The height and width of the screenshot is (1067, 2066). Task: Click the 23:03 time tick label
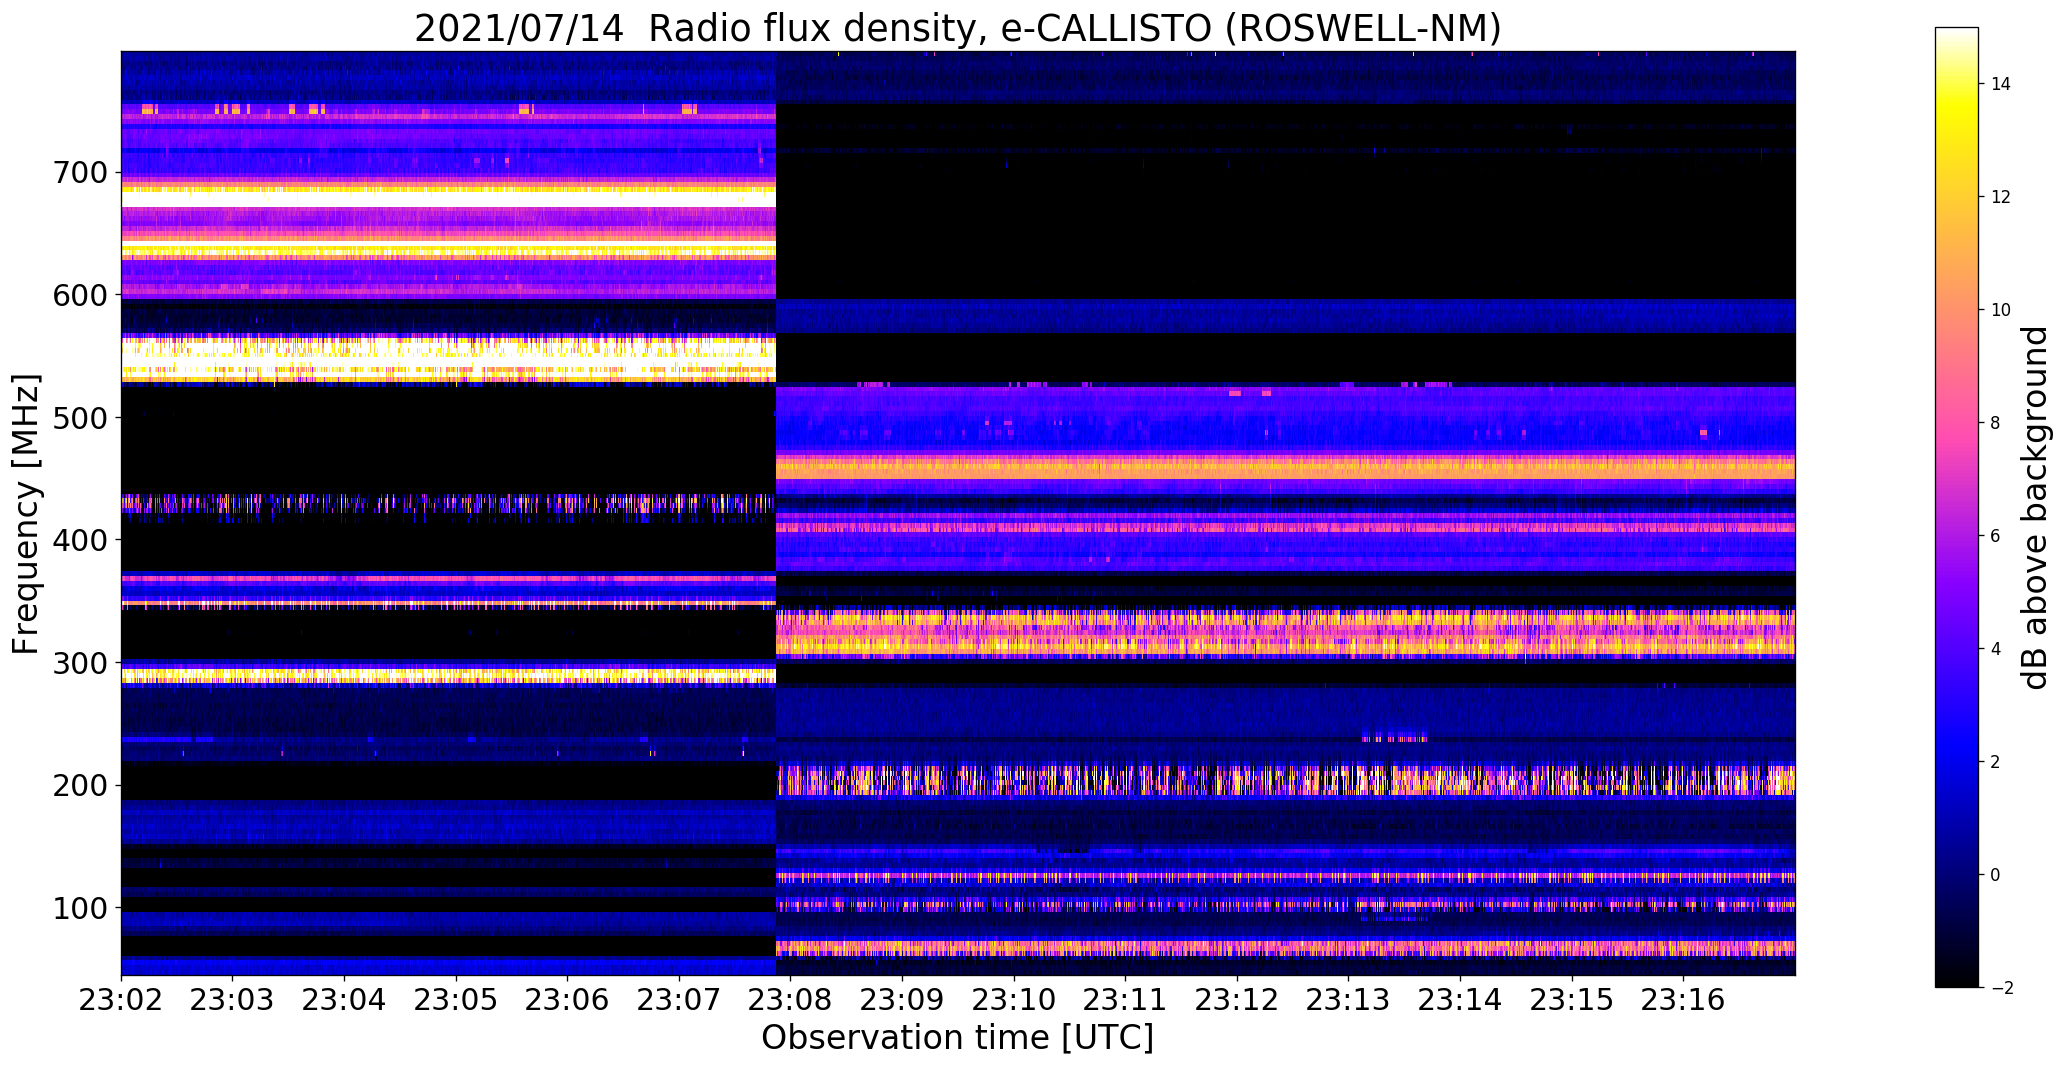pyautogui.click(x=233, y=1000)
